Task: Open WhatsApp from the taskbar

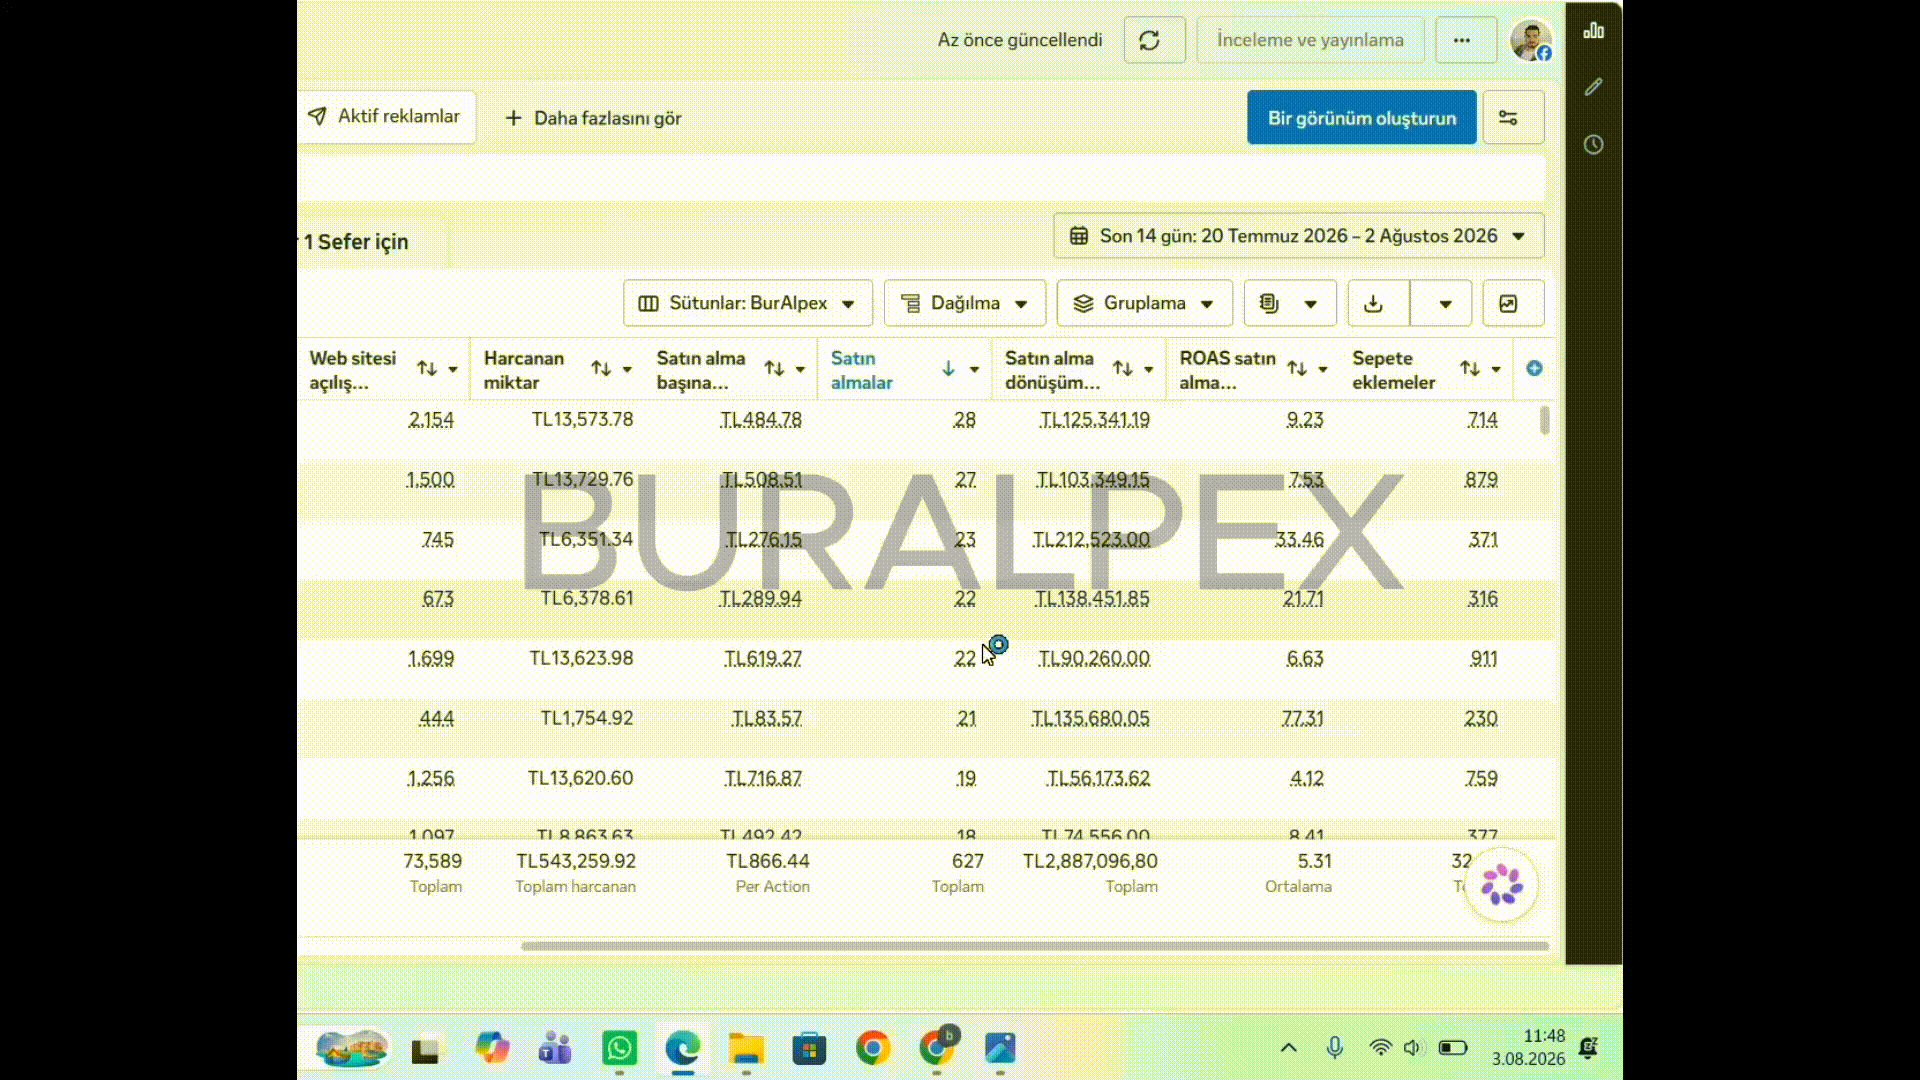Action: tap(620, 1048)
